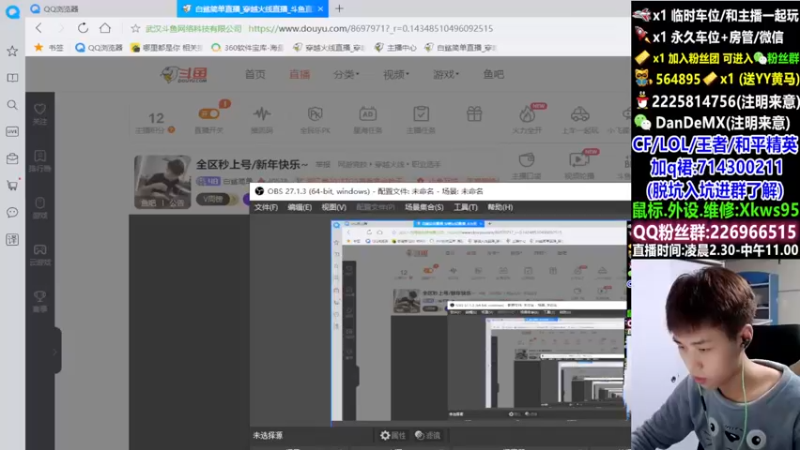This screenshot has height=450, width=800.
Task: Open the translate 译 icon in browser sidebar
Action: 12,239
